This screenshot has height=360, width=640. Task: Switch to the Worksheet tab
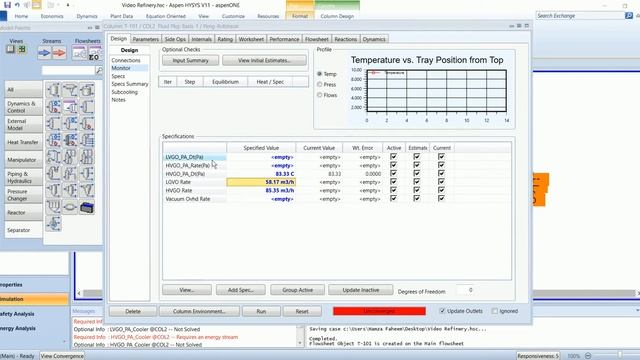(x=251, y=39)
